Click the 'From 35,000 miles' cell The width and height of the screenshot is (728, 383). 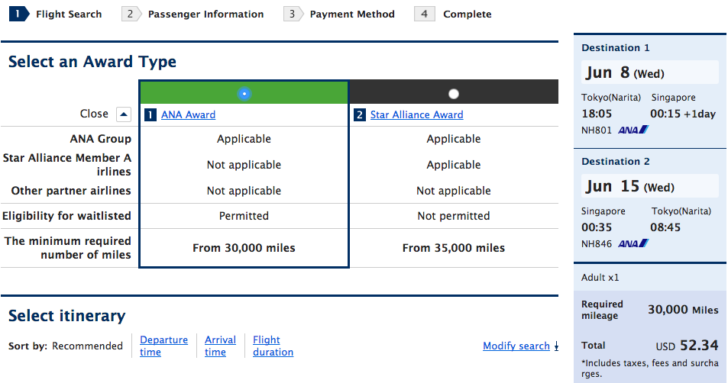(454, 248)
